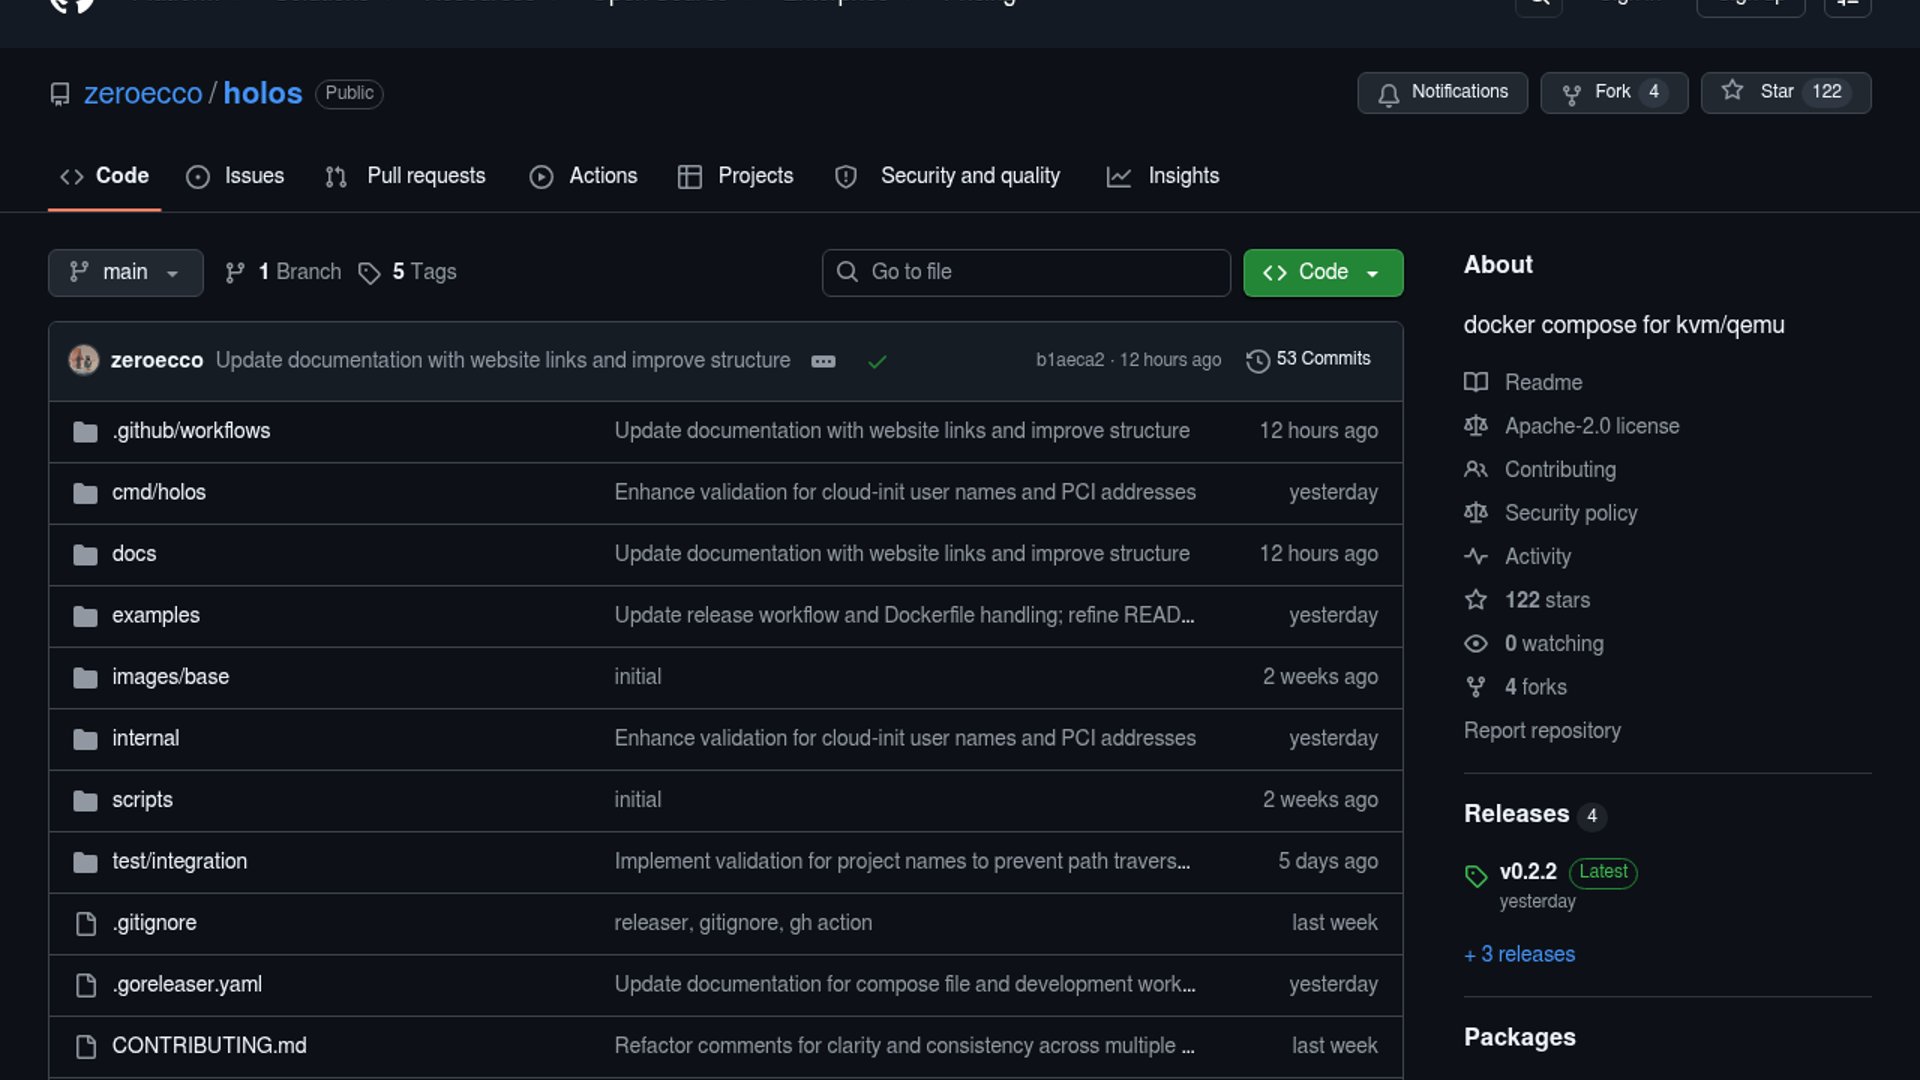The height and width of the screenshot is (1080, 1920).
Task: Open the Actions tab
Action: click(583, 177)
